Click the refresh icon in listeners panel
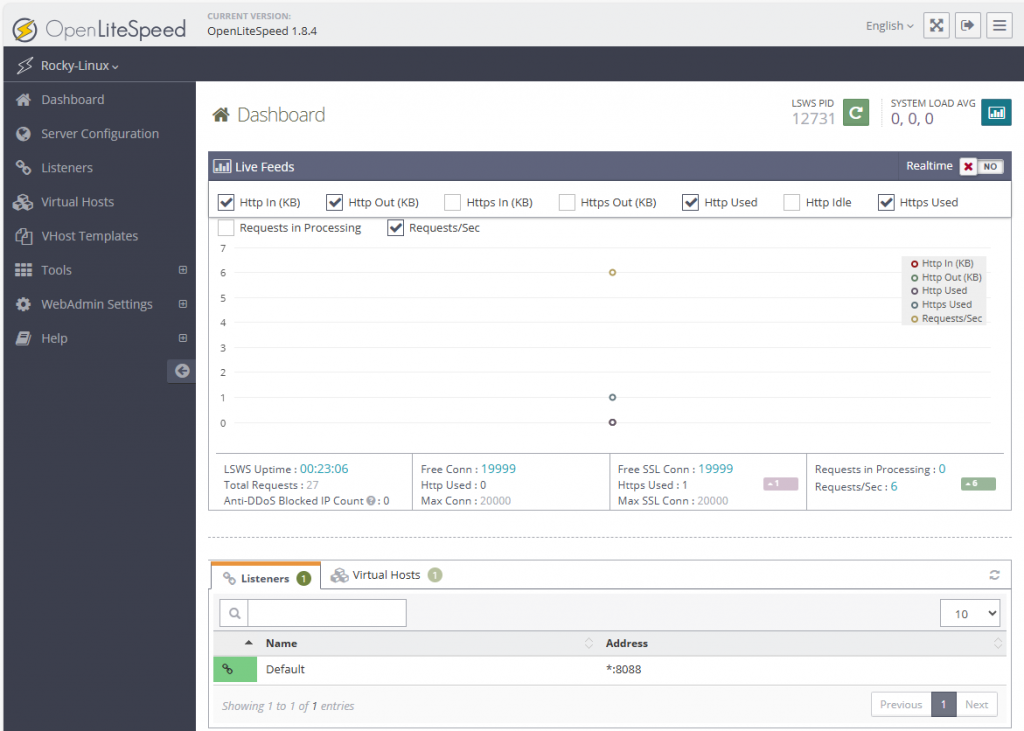The image size is (1024, 731). click(x=994, y=575)
